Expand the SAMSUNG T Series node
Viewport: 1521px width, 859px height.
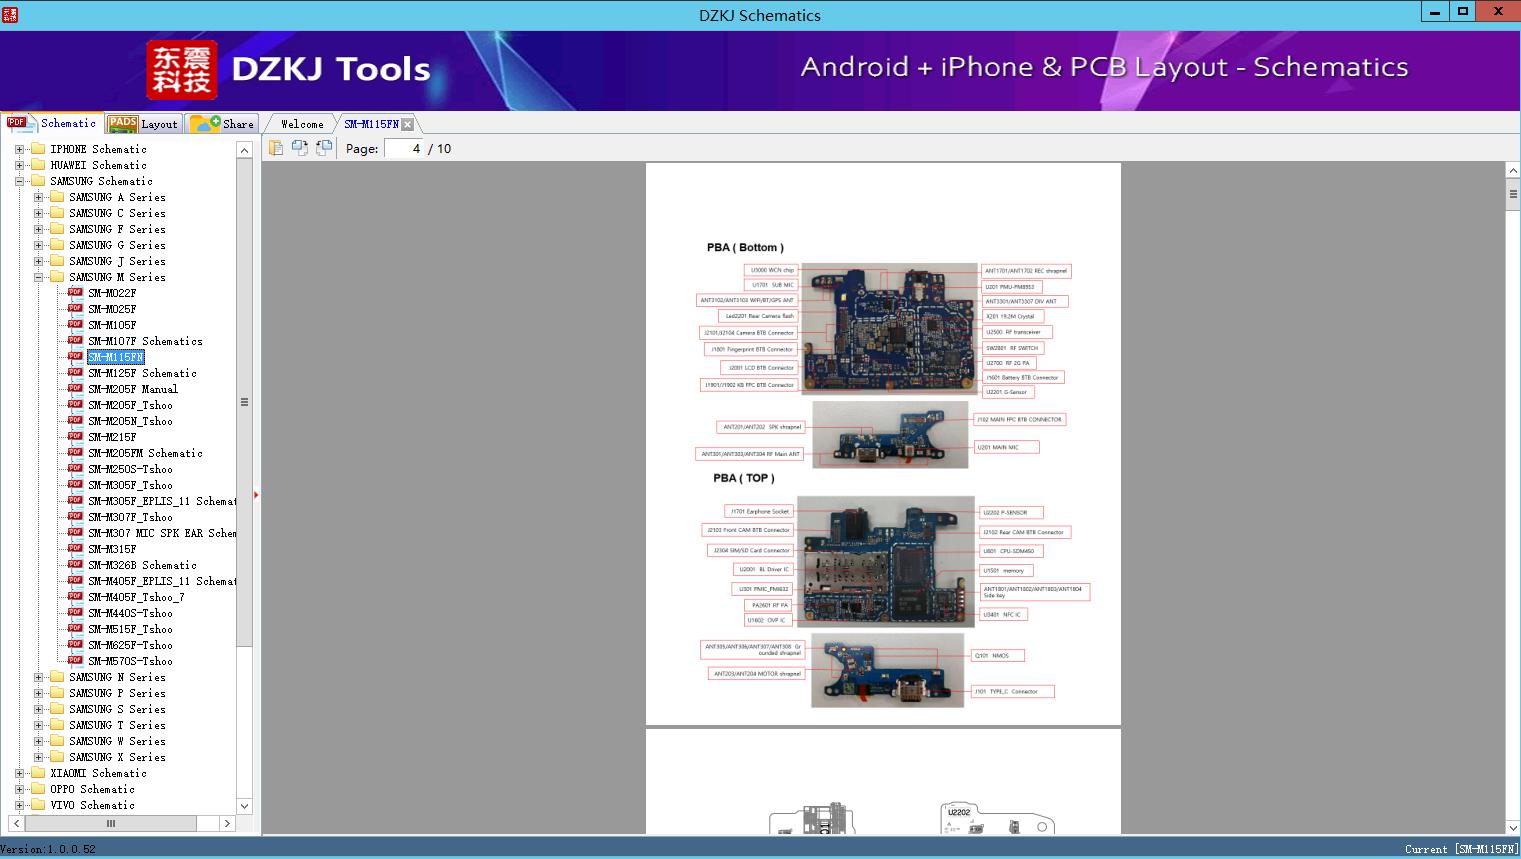click(x=38, y=725)
